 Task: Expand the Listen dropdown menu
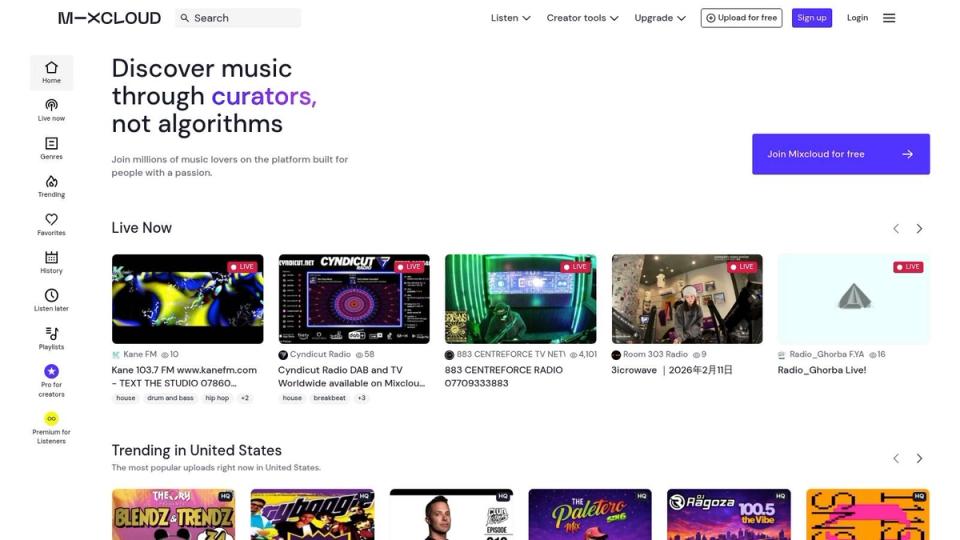click(510, 18)
